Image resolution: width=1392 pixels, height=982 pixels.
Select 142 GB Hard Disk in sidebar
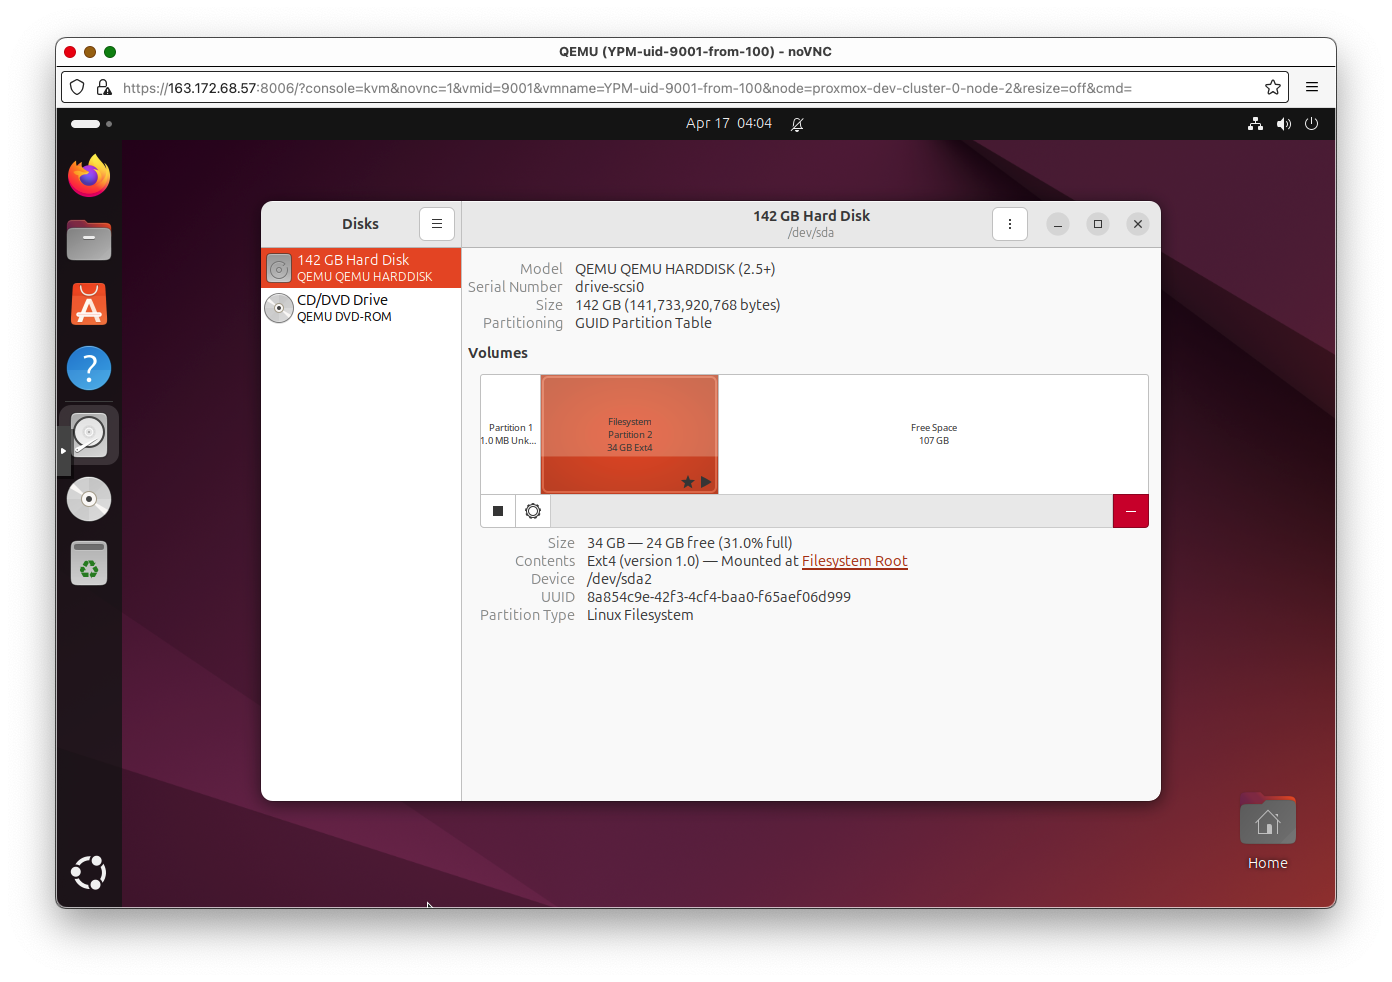[x=361, y=268]
